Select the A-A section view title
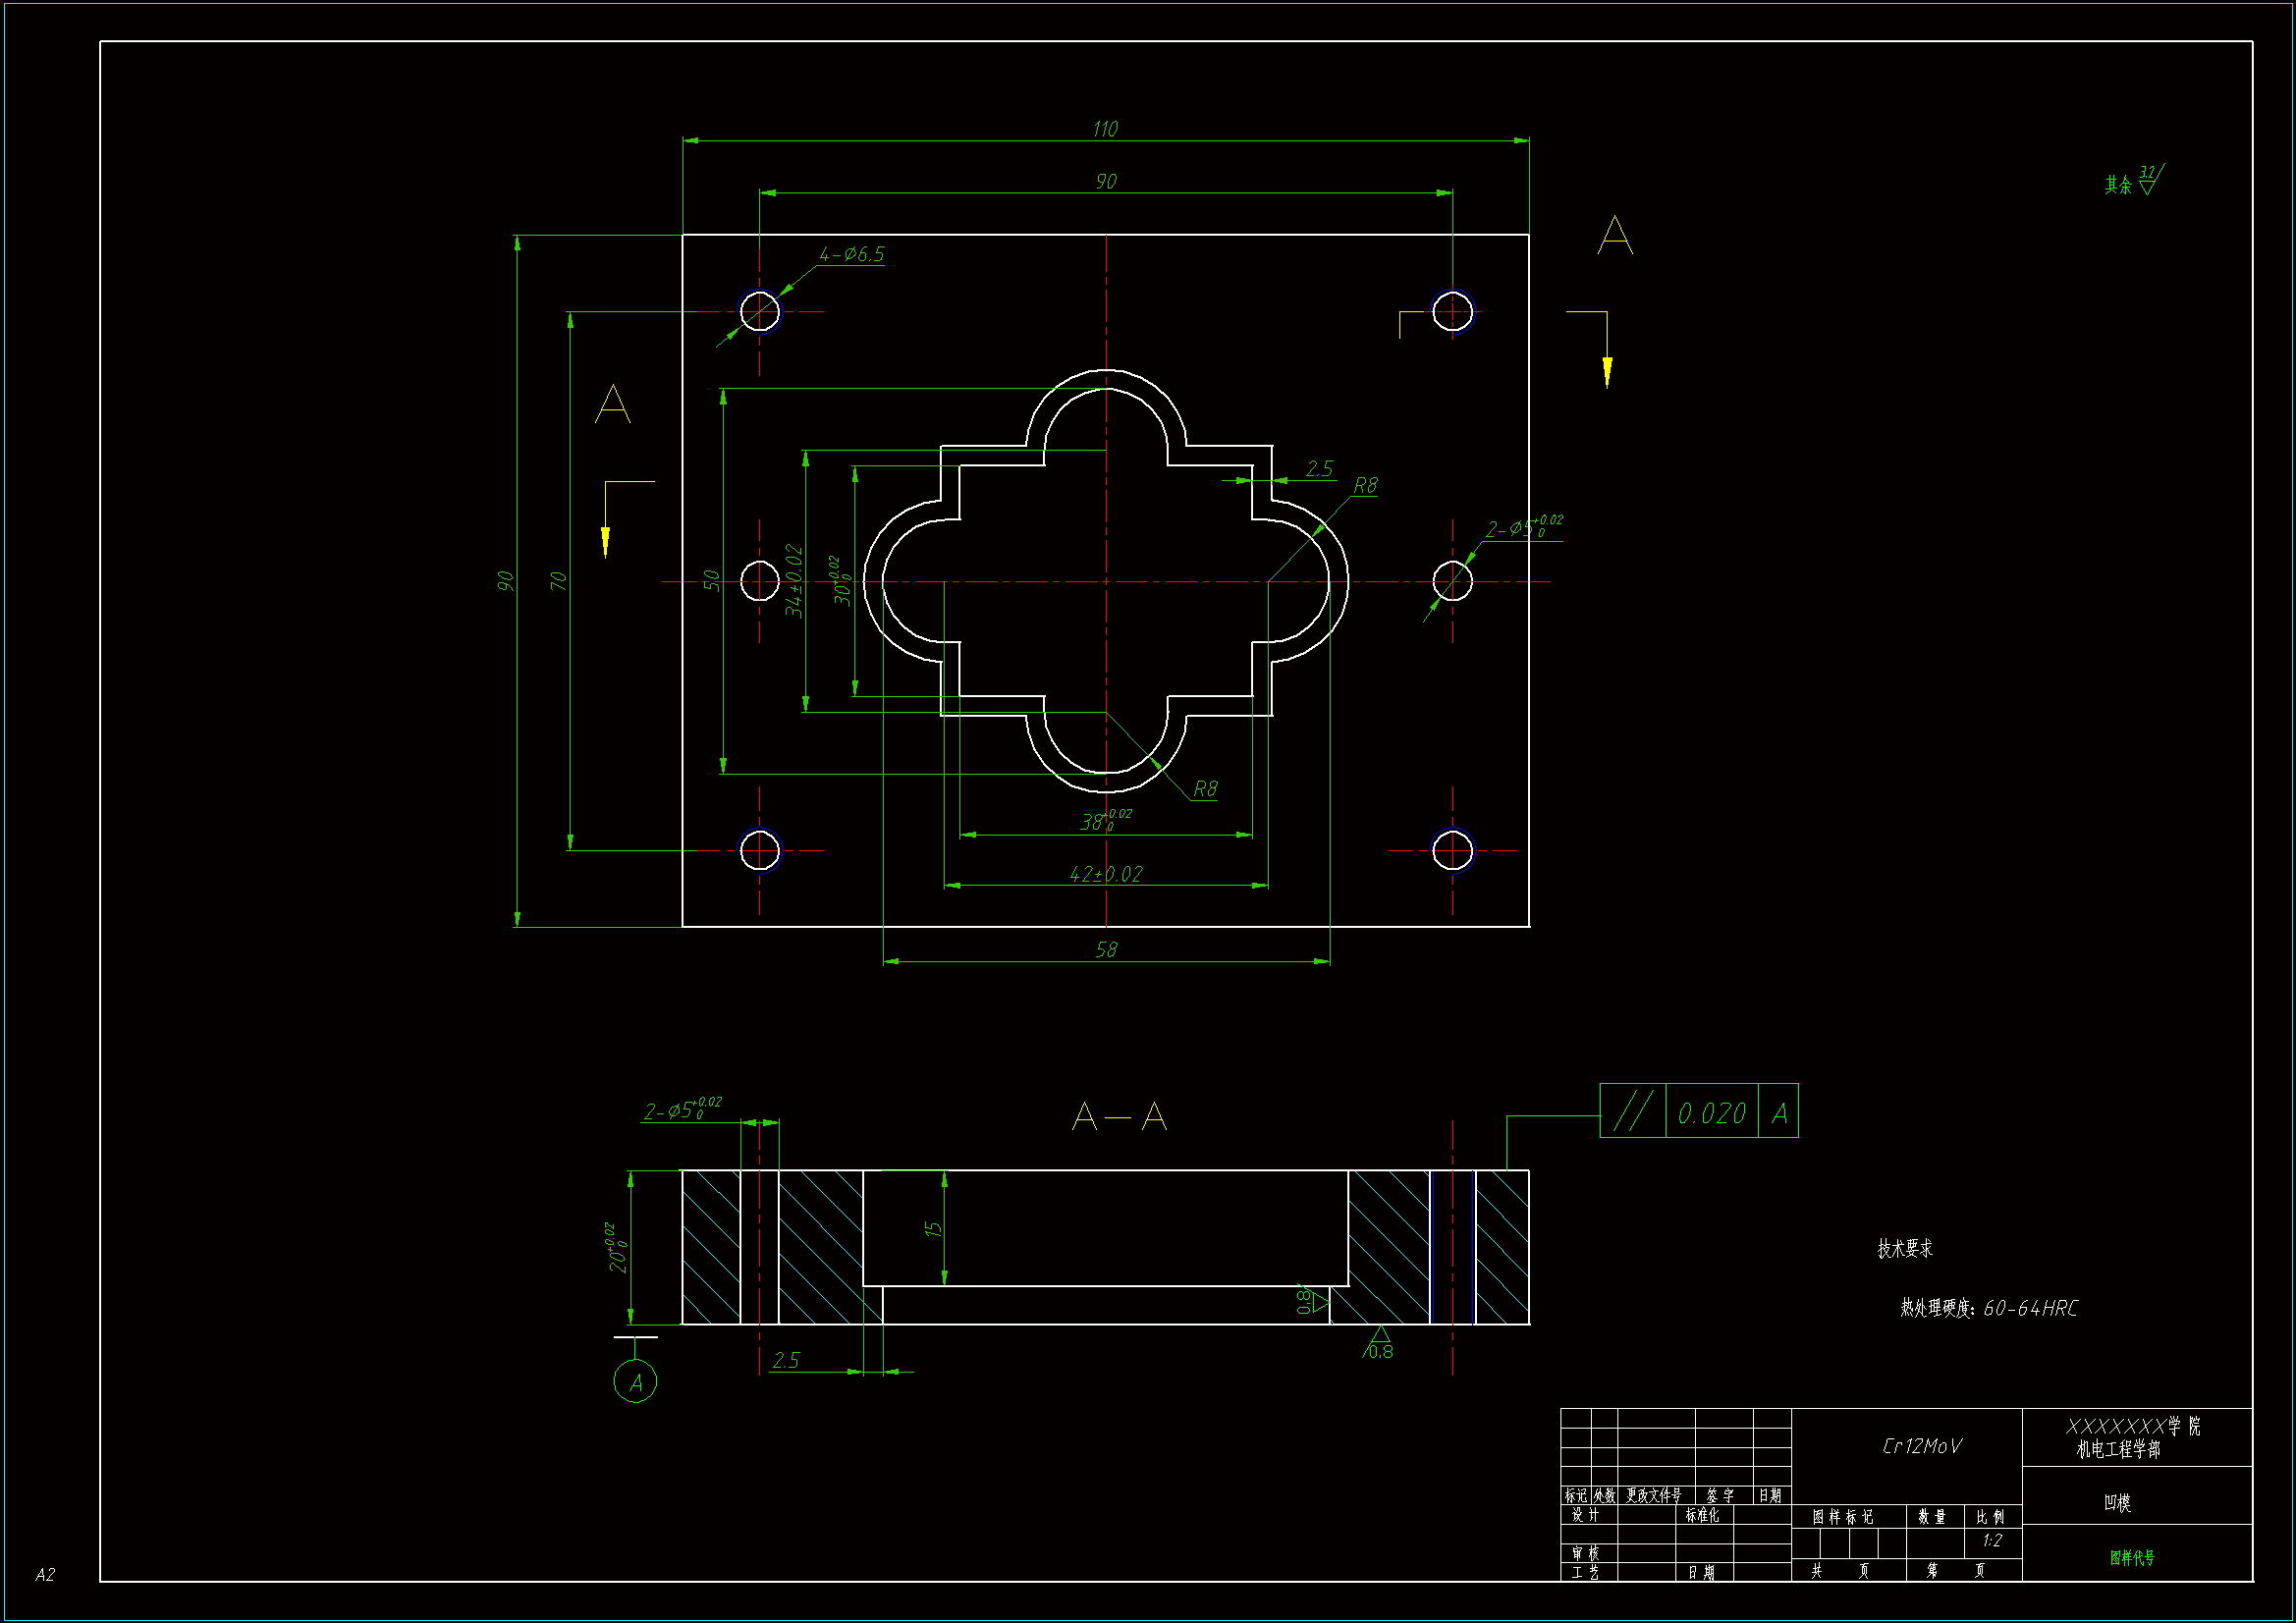The height and width of the screenshot is (1623, 2296). (x=1119, y=1115)
